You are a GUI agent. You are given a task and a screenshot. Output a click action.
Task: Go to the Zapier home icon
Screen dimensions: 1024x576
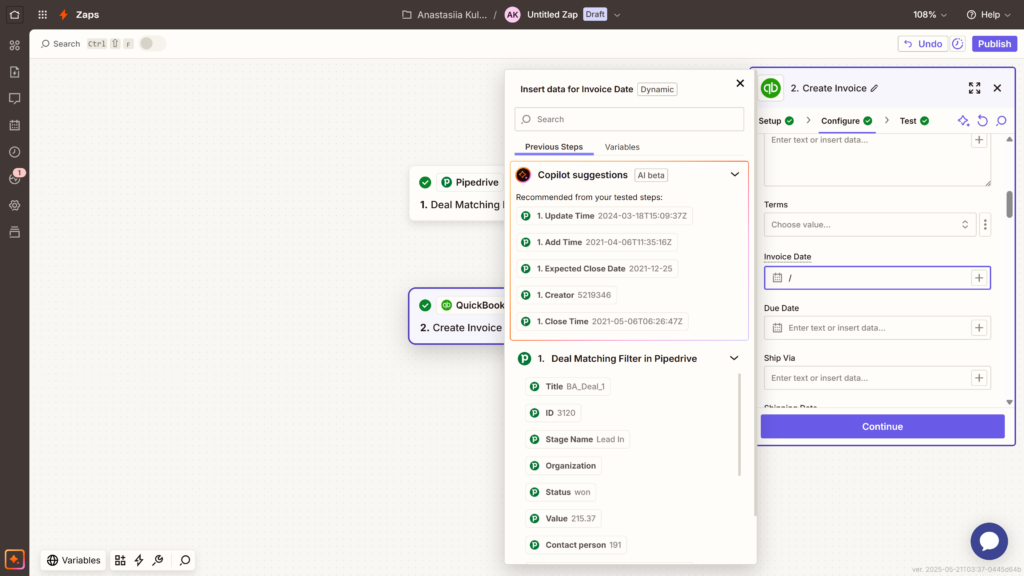(14, 14)
